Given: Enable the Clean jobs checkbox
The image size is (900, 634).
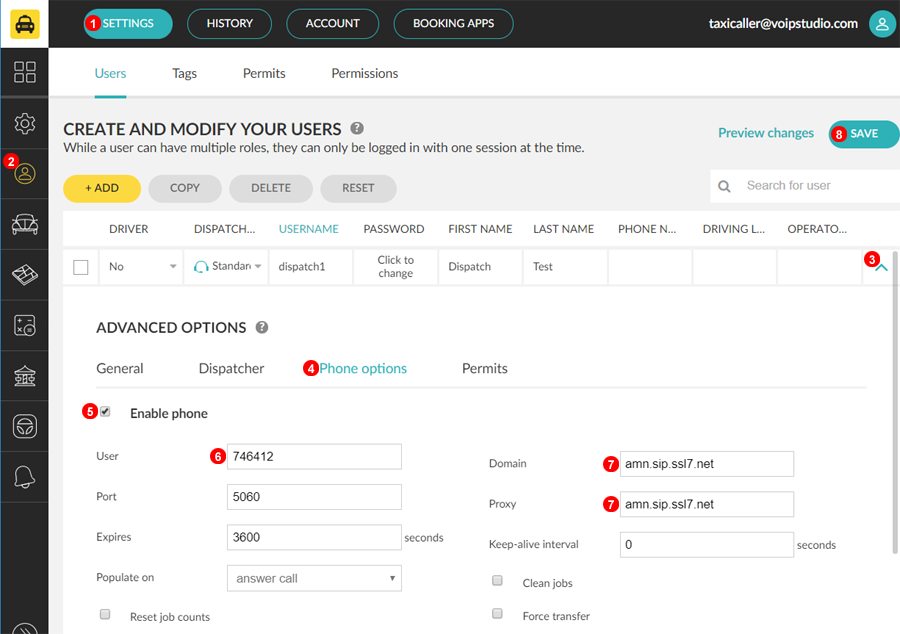Looking at the screenshot, I should pos(498,581).
